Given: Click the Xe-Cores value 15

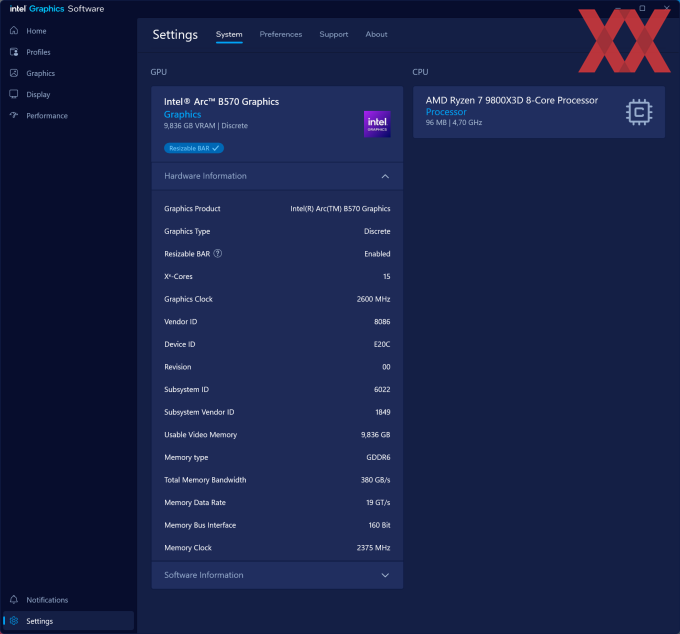Looking at the screenshot, I should pos(386,276).
